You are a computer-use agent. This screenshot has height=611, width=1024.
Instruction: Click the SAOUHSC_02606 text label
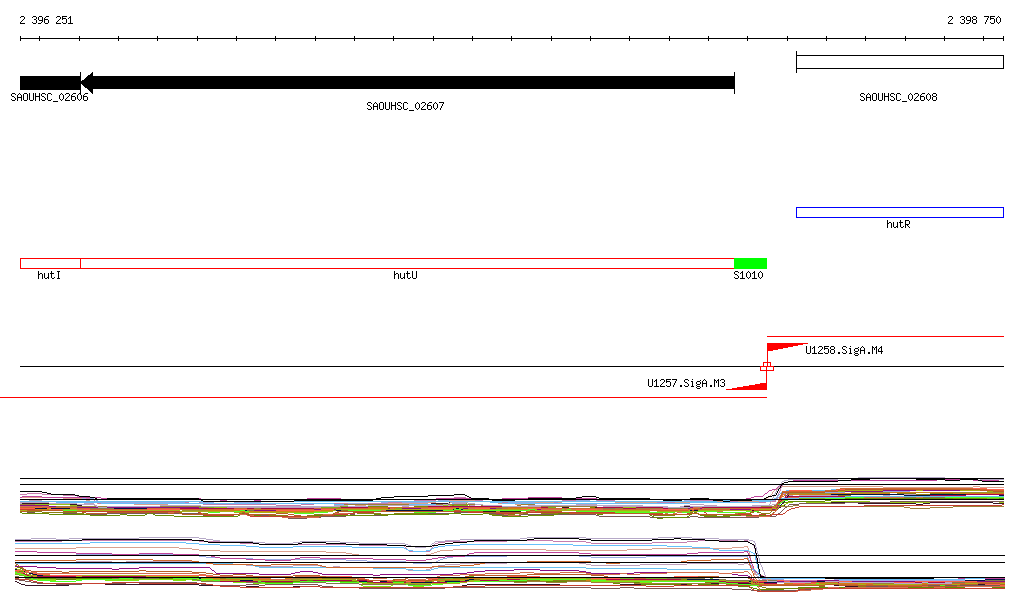point(49,98)
